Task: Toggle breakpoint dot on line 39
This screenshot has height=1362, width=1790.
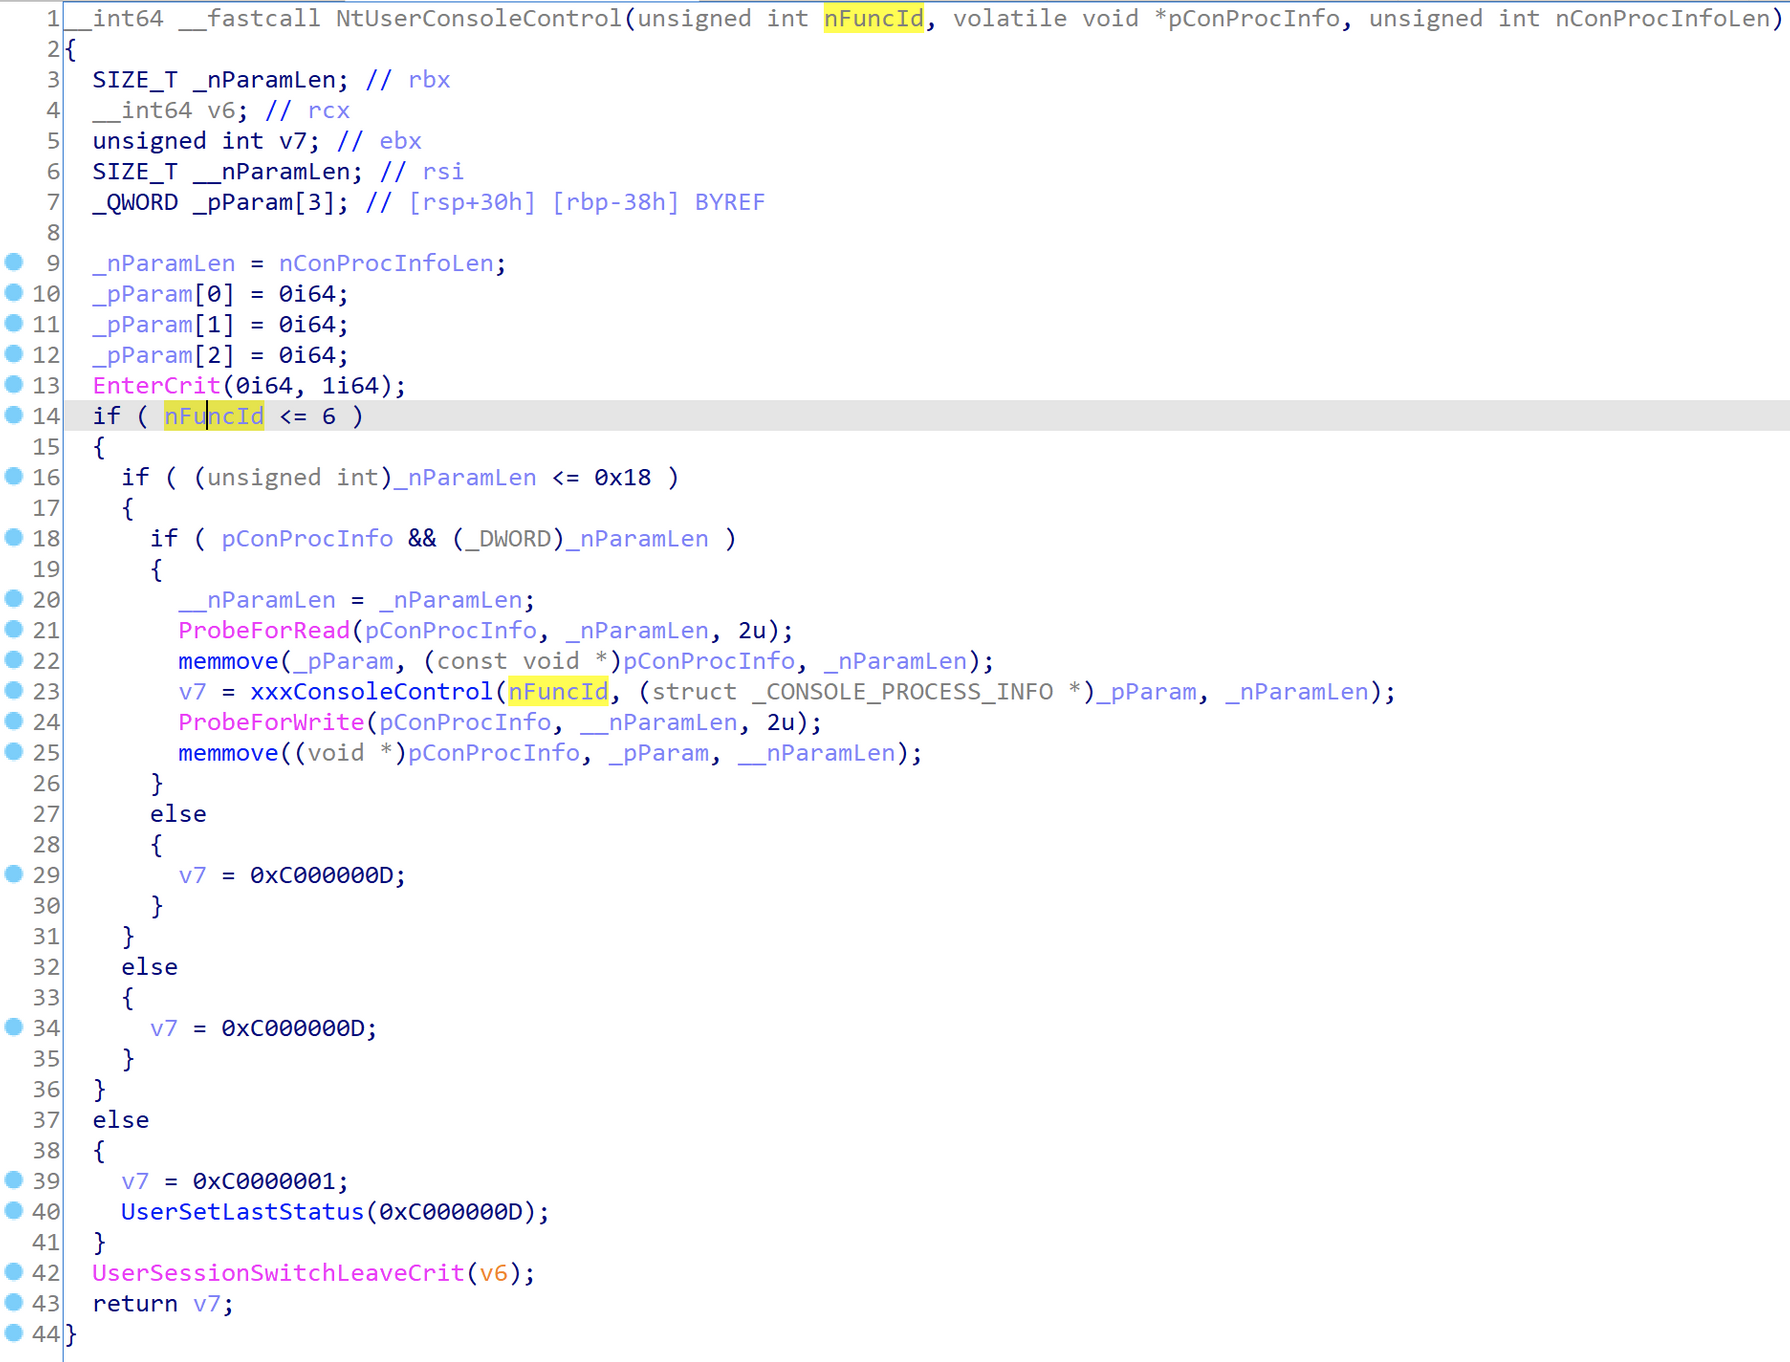Action: (14, 1181)
